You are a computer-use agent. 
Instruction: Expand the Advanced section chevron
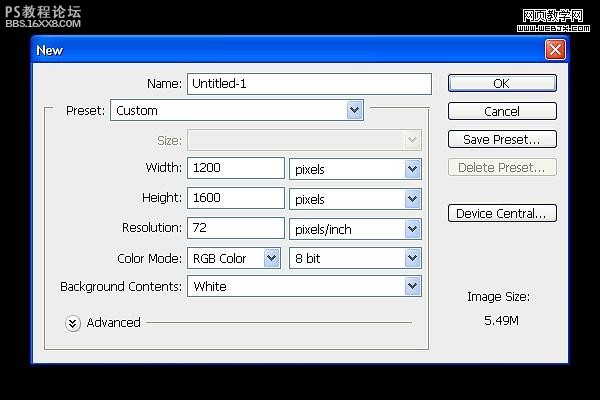pos(73,323)
